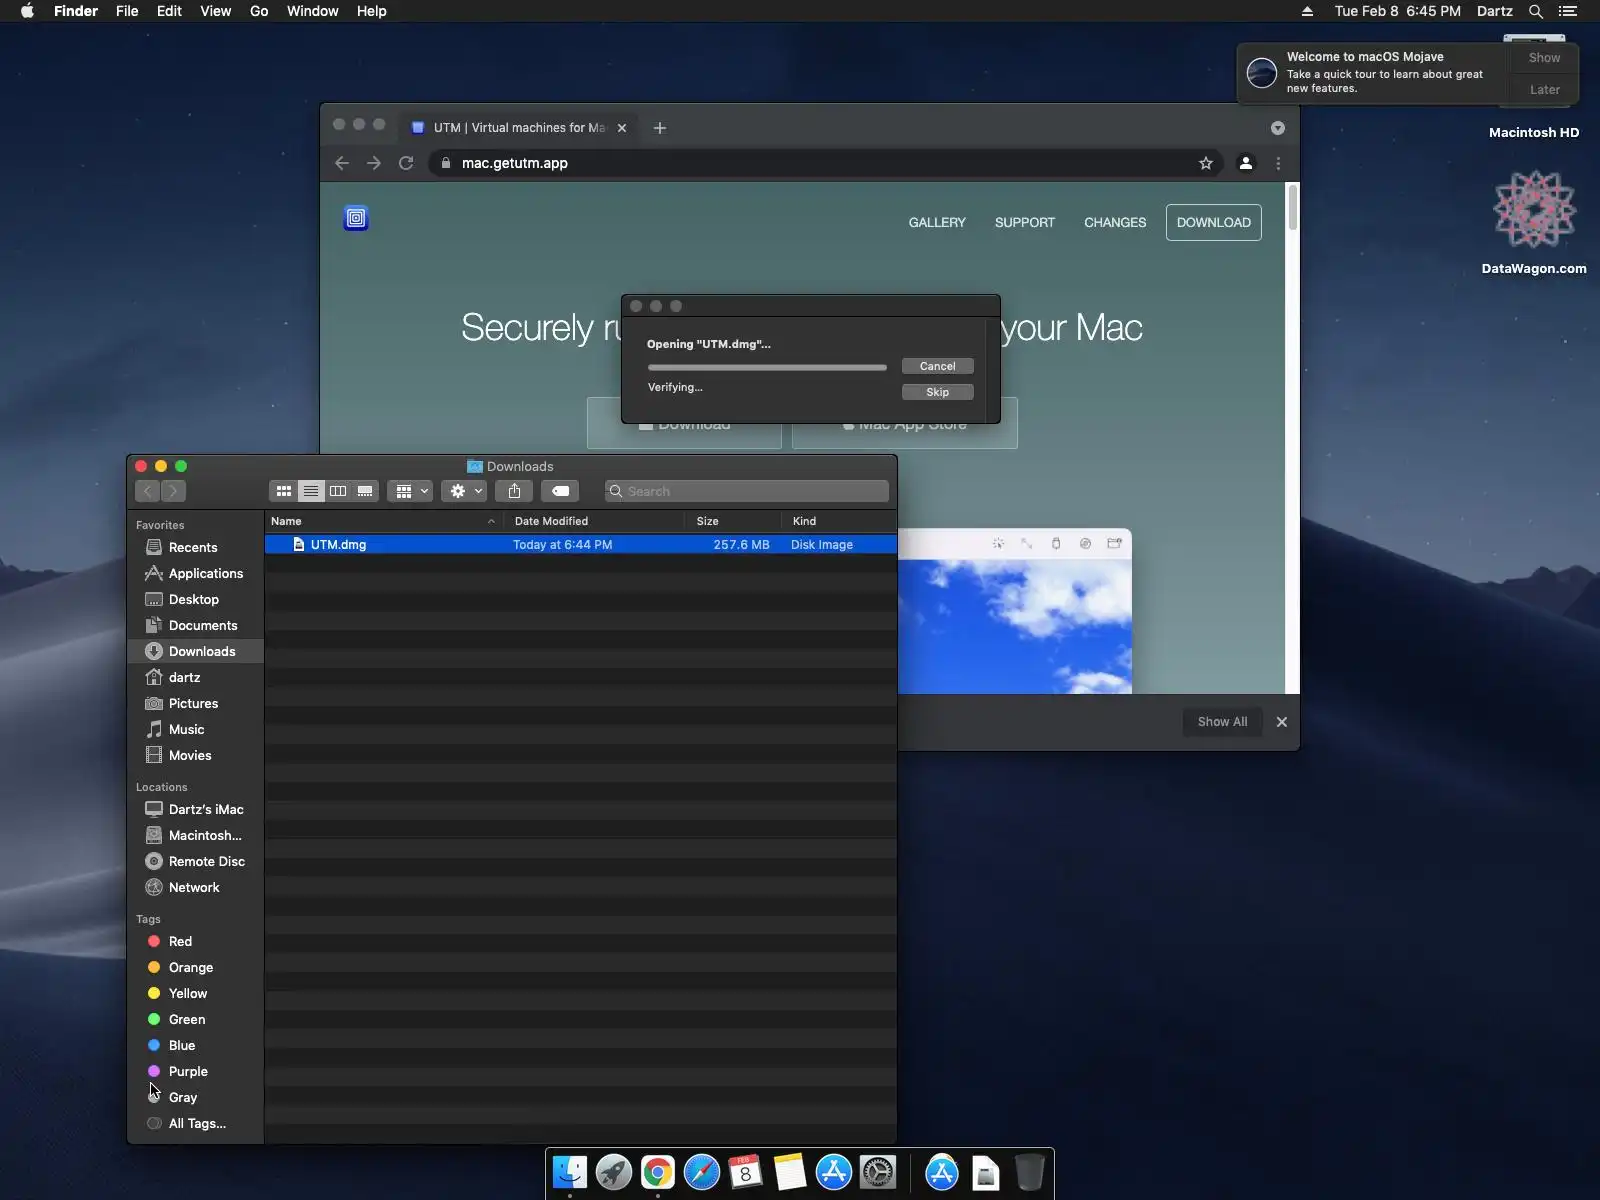1600x1200 pixels.
Task: Open the Go menu
Action: coord(259,11)
